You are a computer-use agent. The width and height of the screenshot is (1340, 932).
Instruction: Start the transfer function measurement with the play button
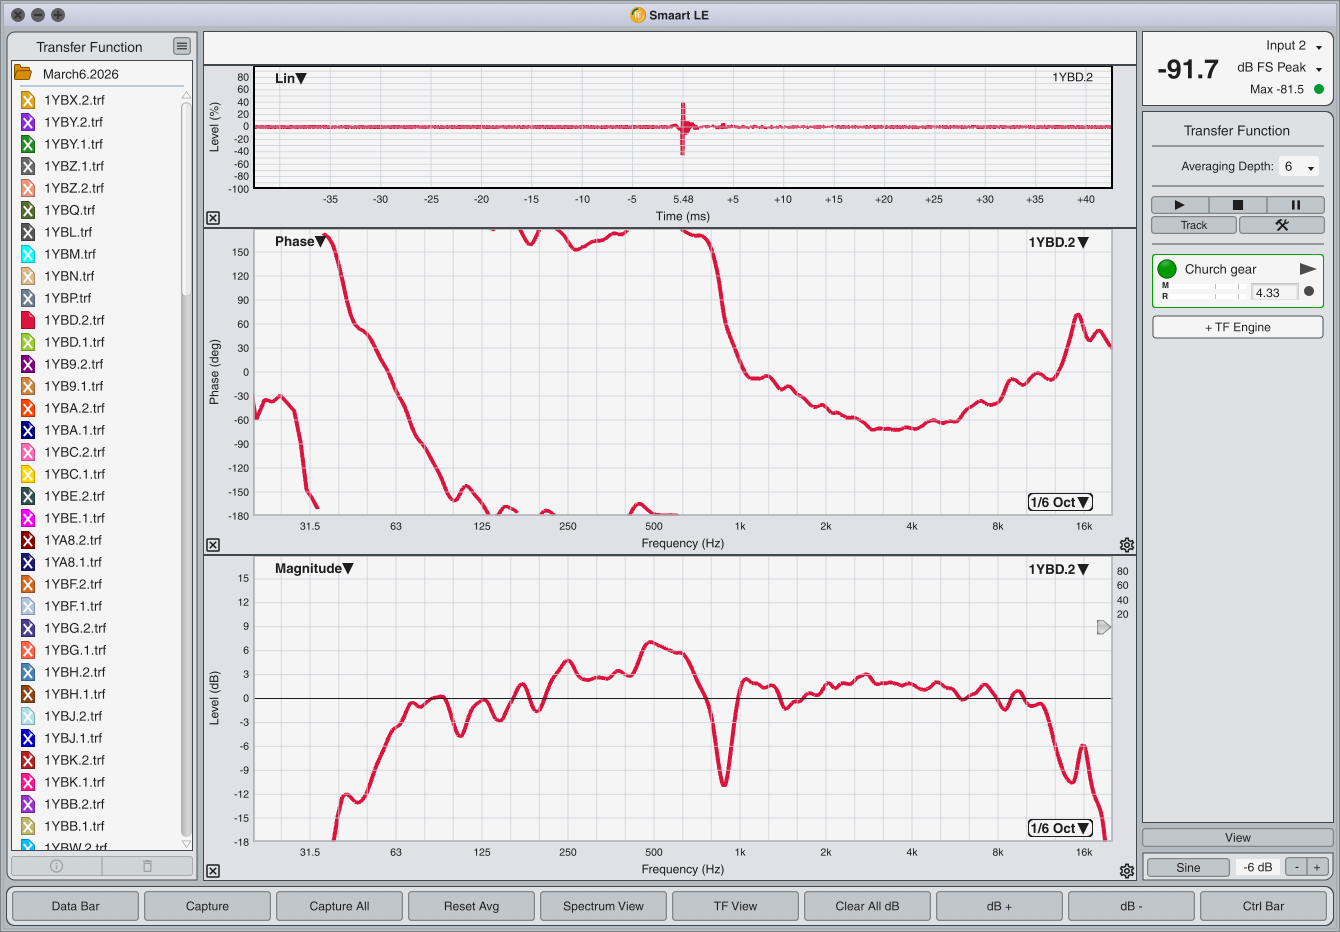coord(1179,205)
